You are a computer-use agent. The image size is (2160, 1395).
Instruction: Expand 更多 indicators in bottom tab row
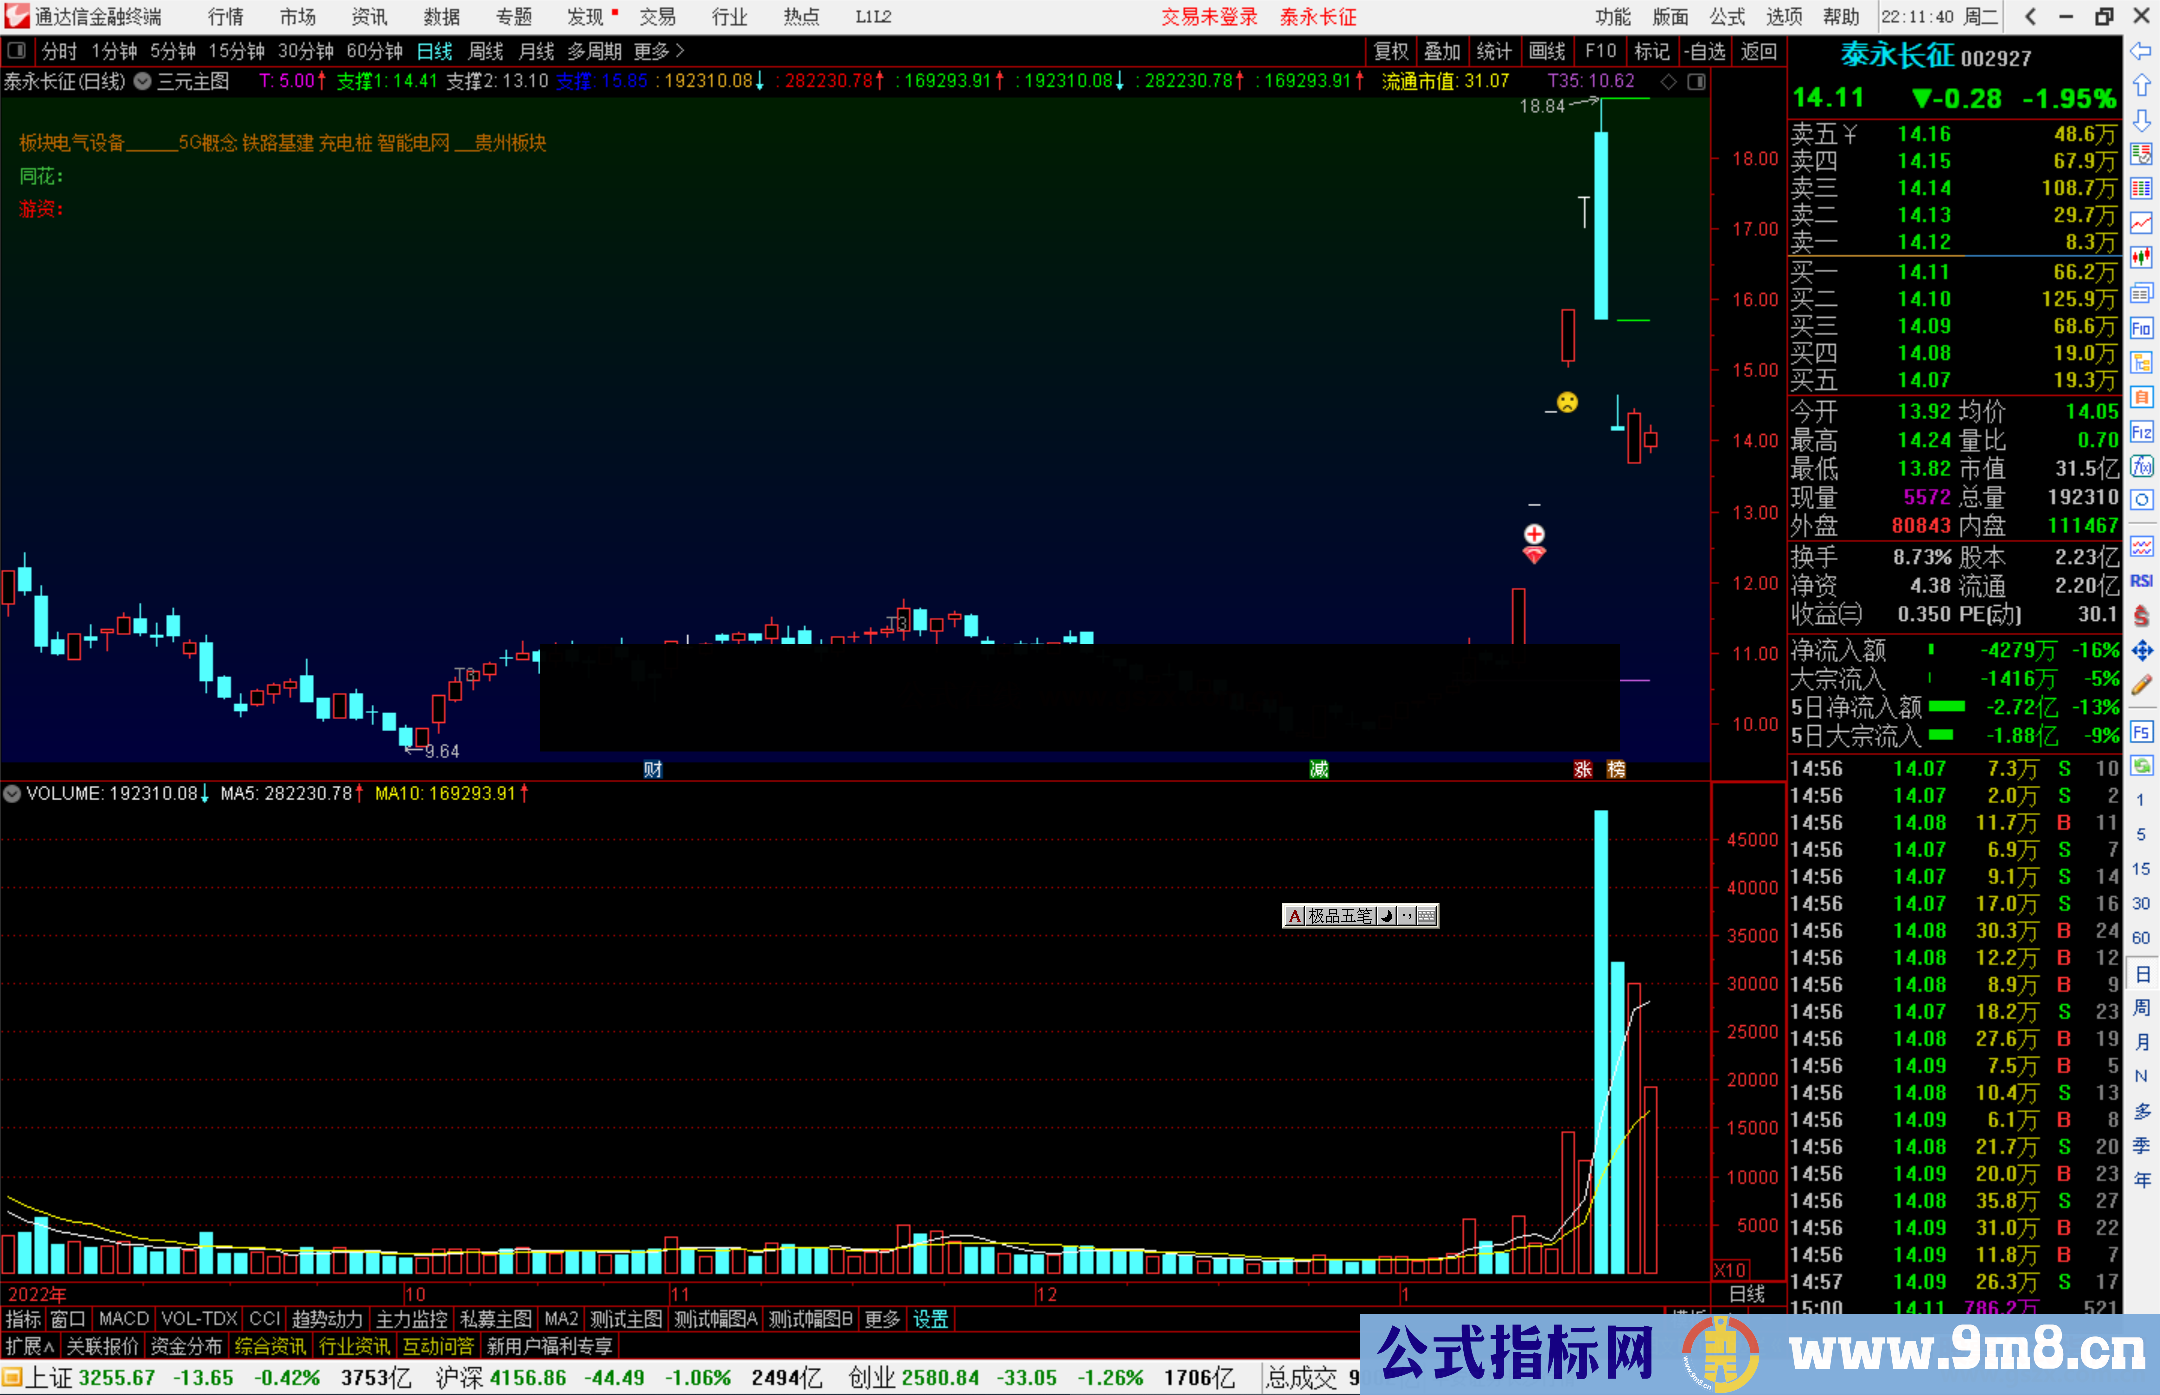click(882, 1319)
